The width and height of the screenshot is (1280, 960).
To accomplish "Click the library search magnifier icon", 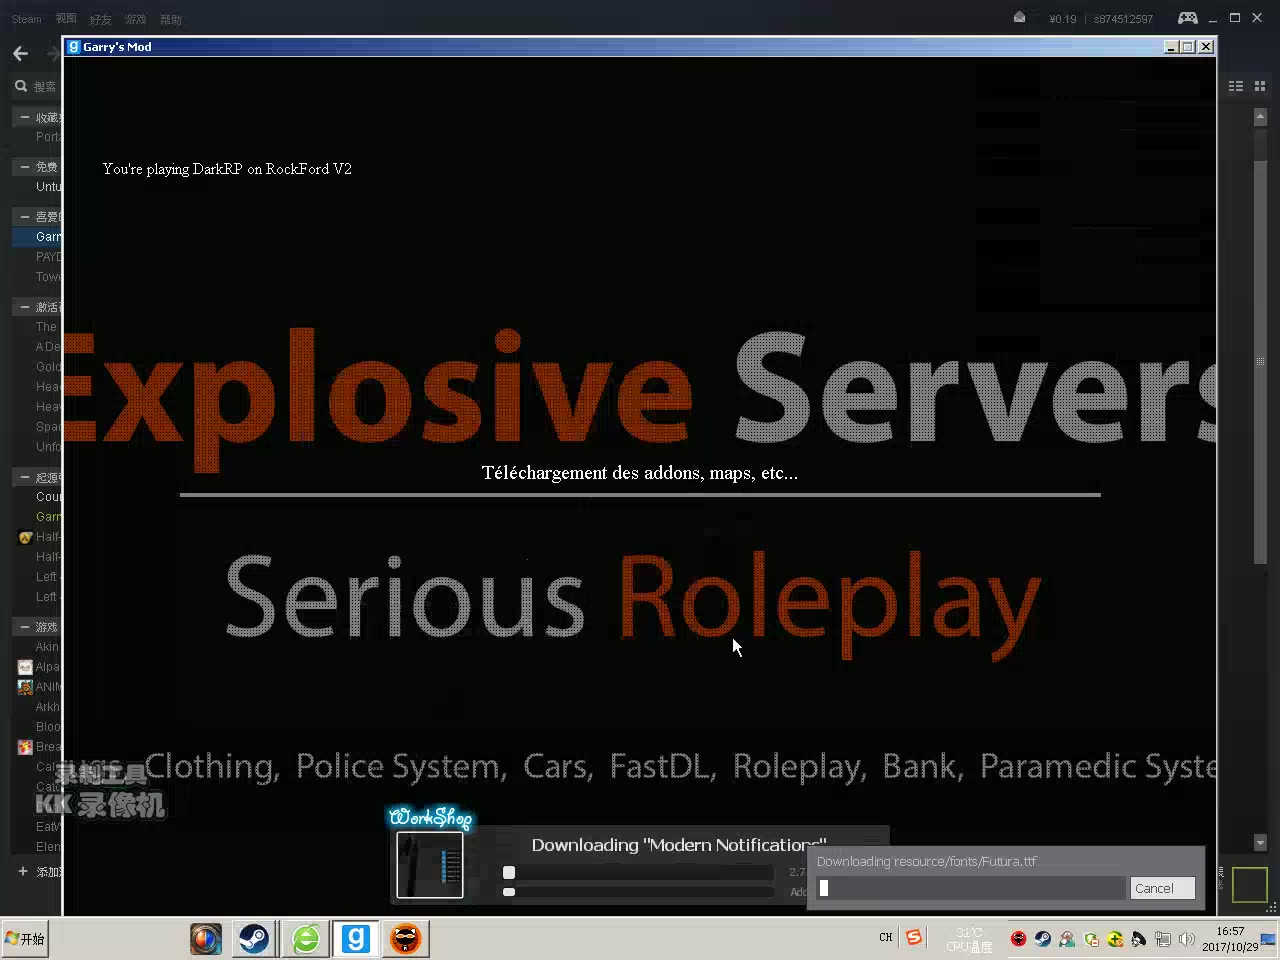I will tap(20, 86).
